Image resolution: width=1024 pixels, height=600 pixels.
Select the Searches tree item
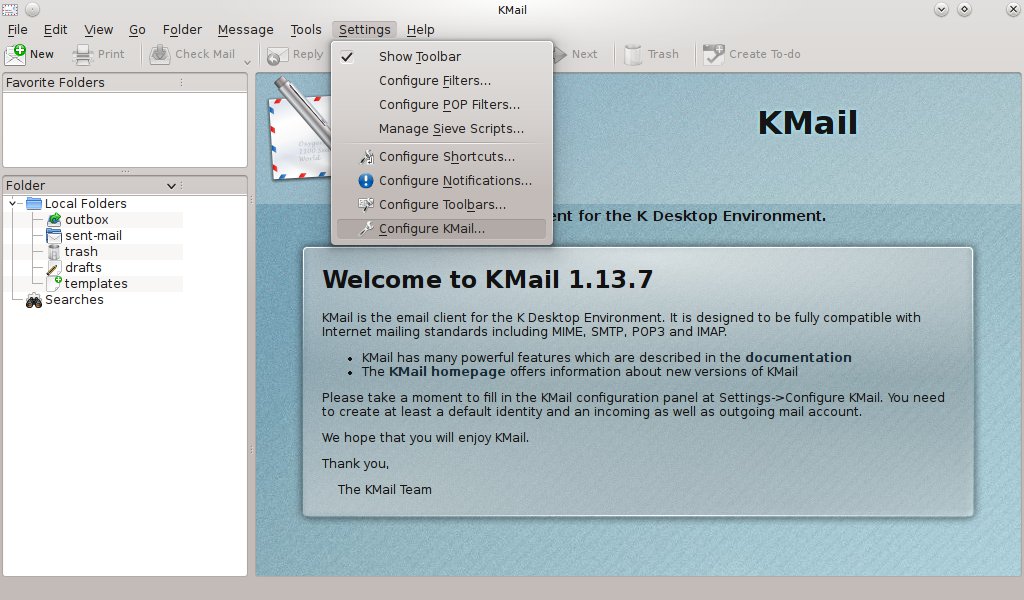click(x=74, y=300)
